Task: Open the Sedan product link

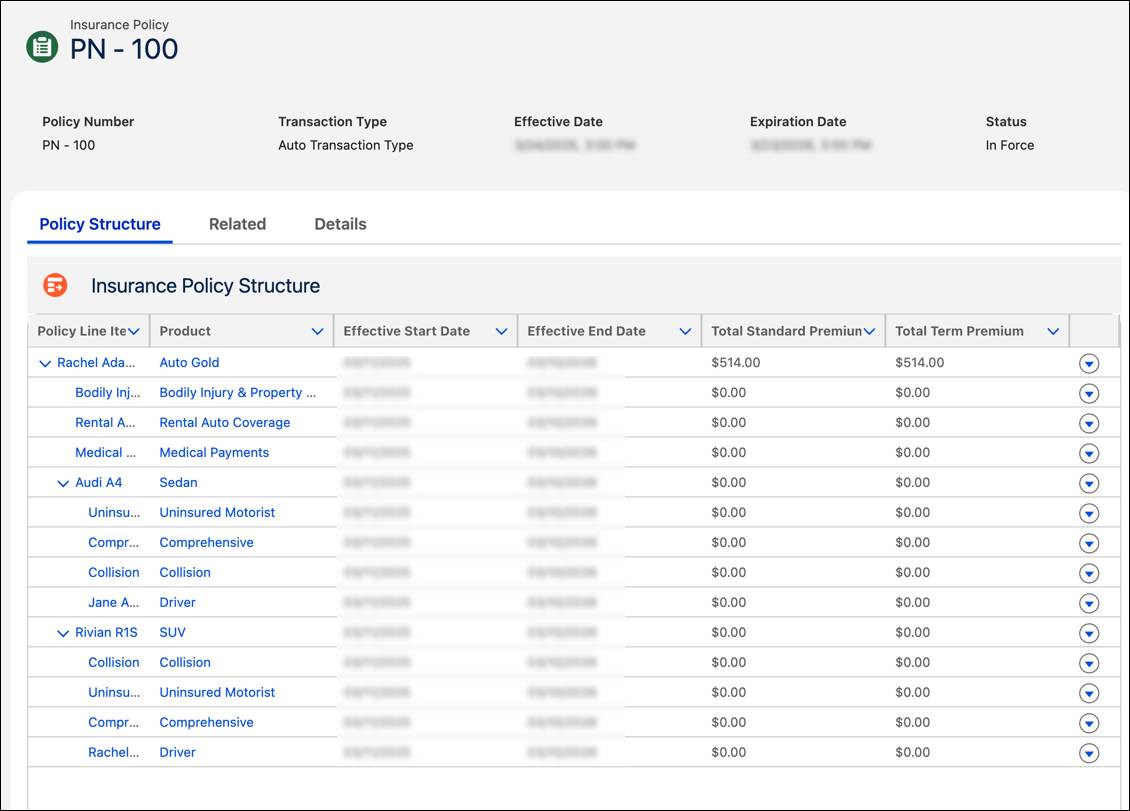Action: coord(179,482)
